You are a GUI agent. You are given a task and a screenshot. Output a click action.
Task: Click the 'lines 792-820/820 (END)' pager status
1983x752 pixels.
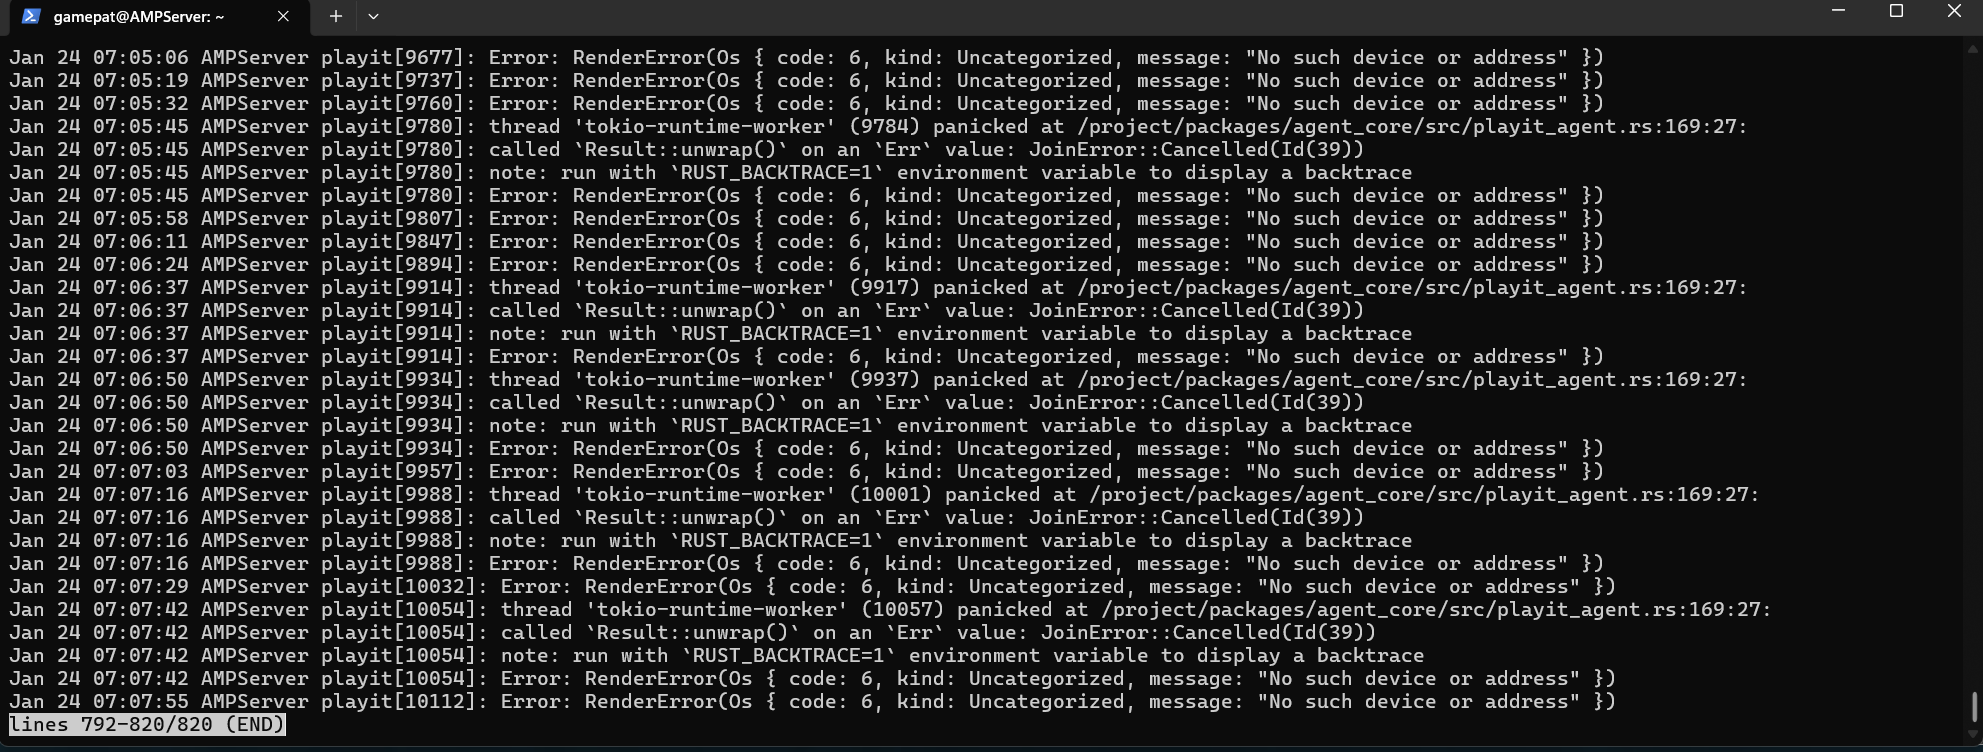[x=147, y=724]
